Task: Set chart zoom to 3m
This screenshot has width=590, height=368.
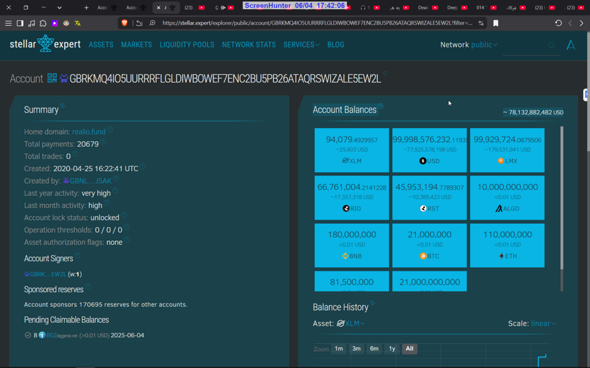Action: [x=356, y=349]
